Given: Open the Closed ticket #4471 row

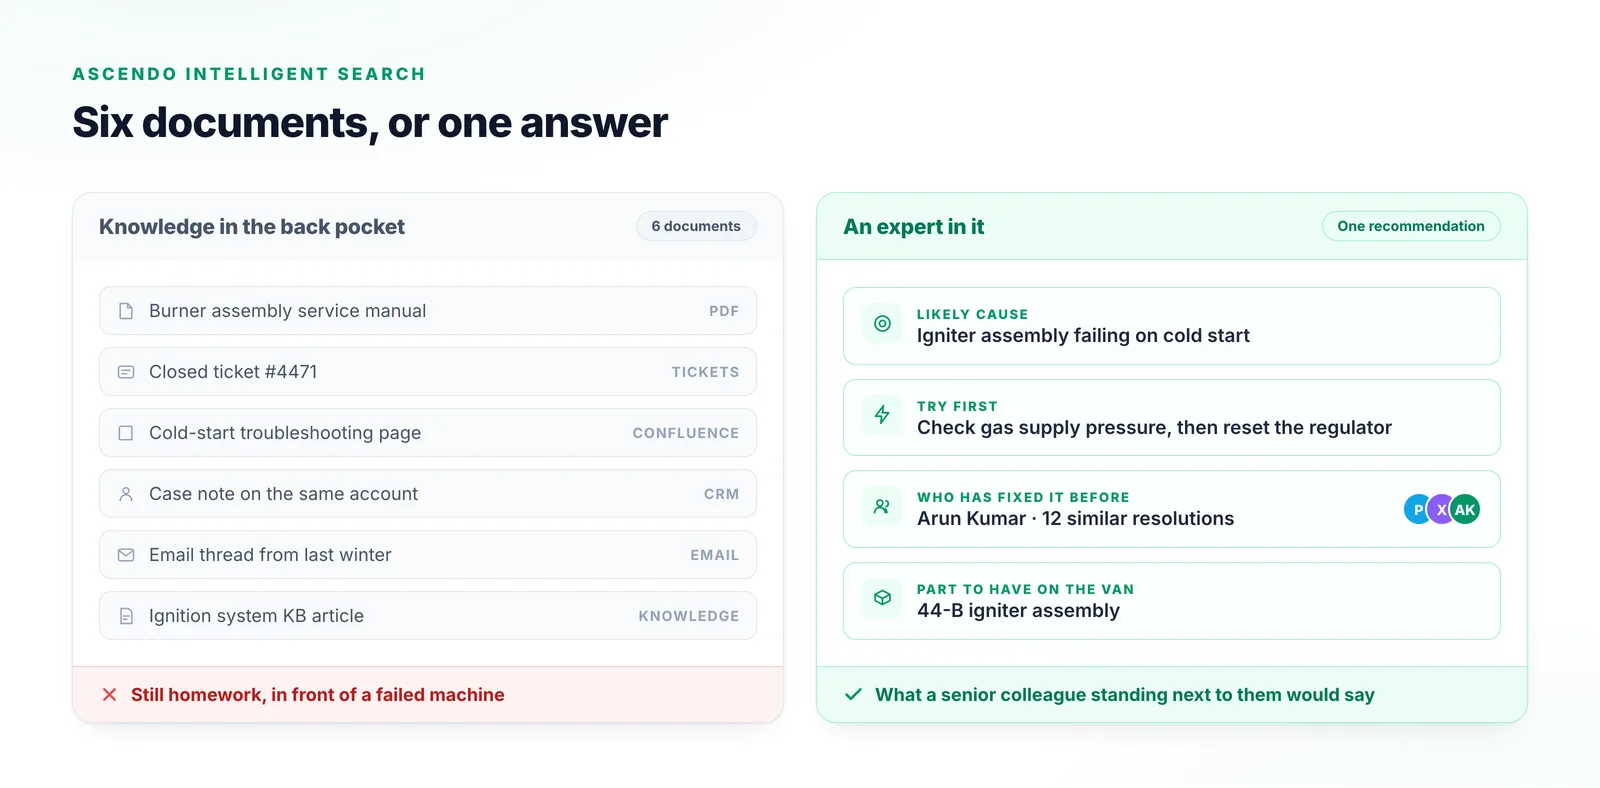Looking at the screenshot, I should 428,372.
